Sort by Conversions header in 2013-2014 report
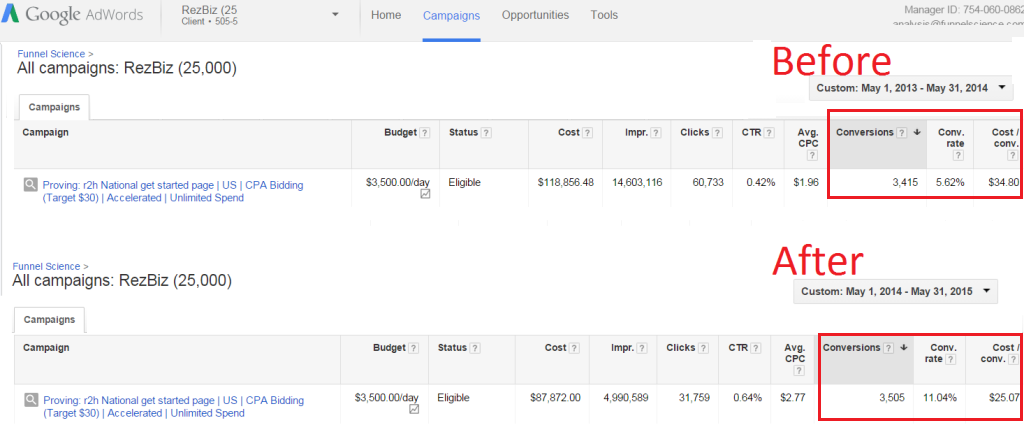This screenshot has width=1024, height=425. [865, 133]
